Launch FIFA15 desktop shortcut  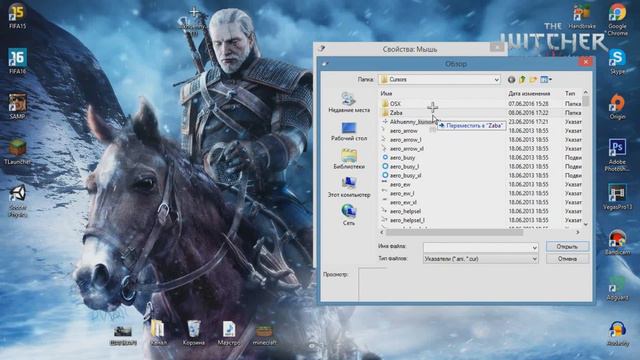click(x=17, y=16)
